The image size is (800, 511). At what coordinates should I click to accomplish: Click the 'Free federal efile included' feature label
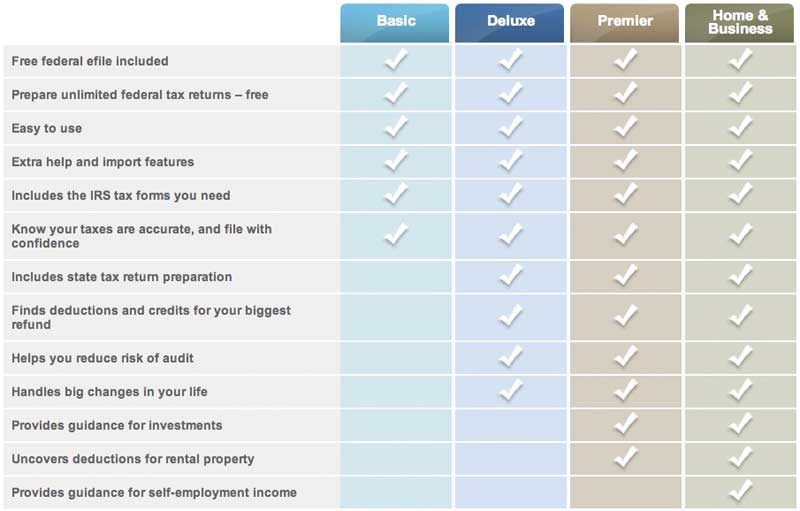[90, 61]
